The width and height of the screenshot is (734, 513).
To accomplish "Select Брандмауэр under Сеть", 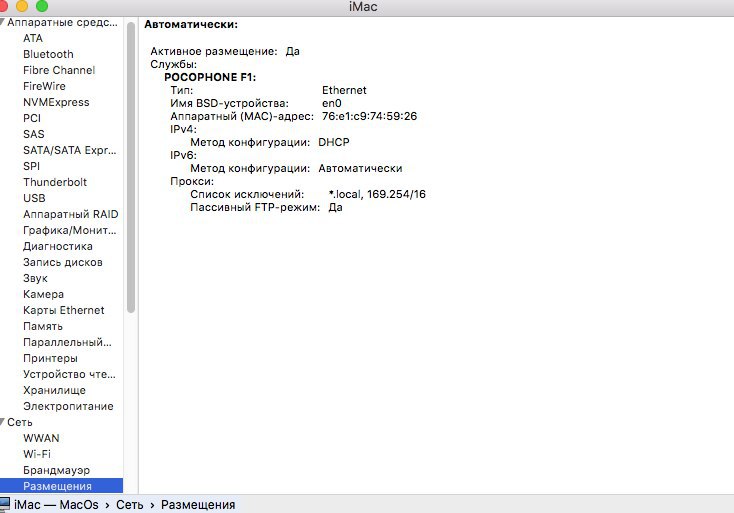I will tap(56, 470).
